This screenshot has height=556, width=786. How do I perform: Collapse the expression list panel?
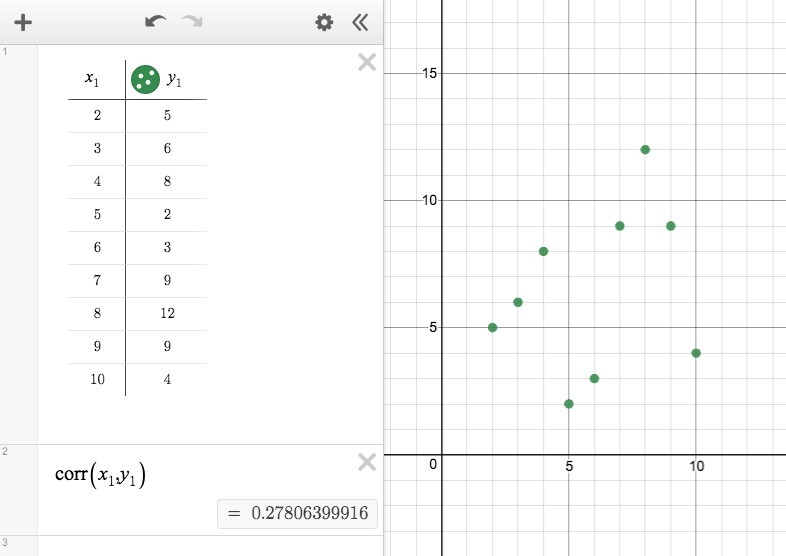click(x=360, y=22)
